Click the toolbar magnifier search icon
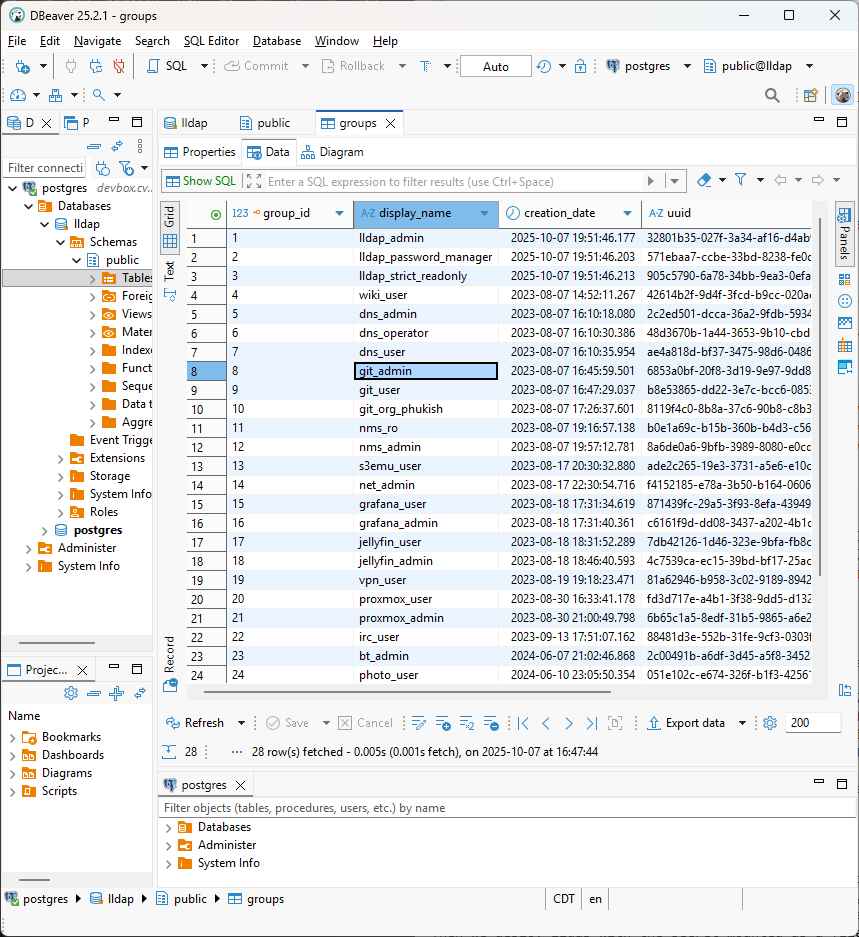 [x=772, y=95]
